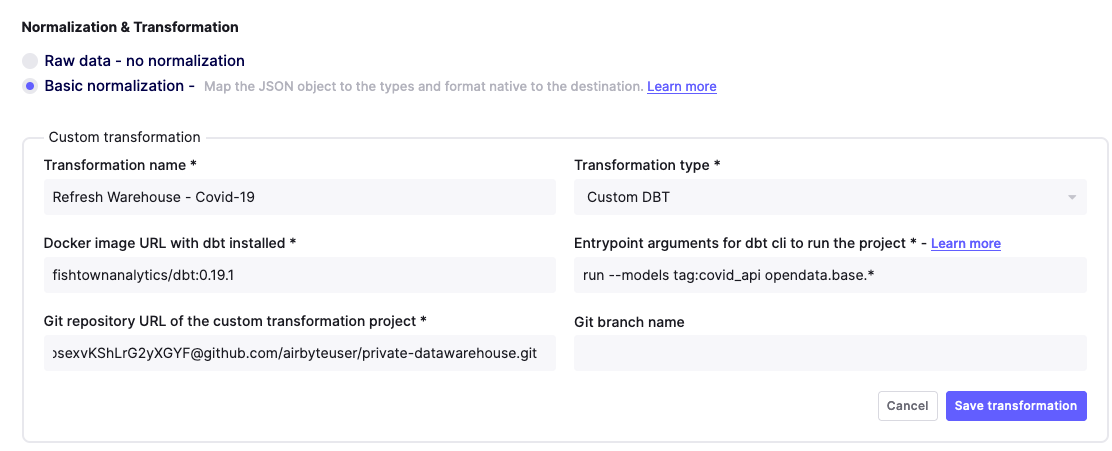
Task: Click the 'Git branch name' field label
Action: point(629,322)
